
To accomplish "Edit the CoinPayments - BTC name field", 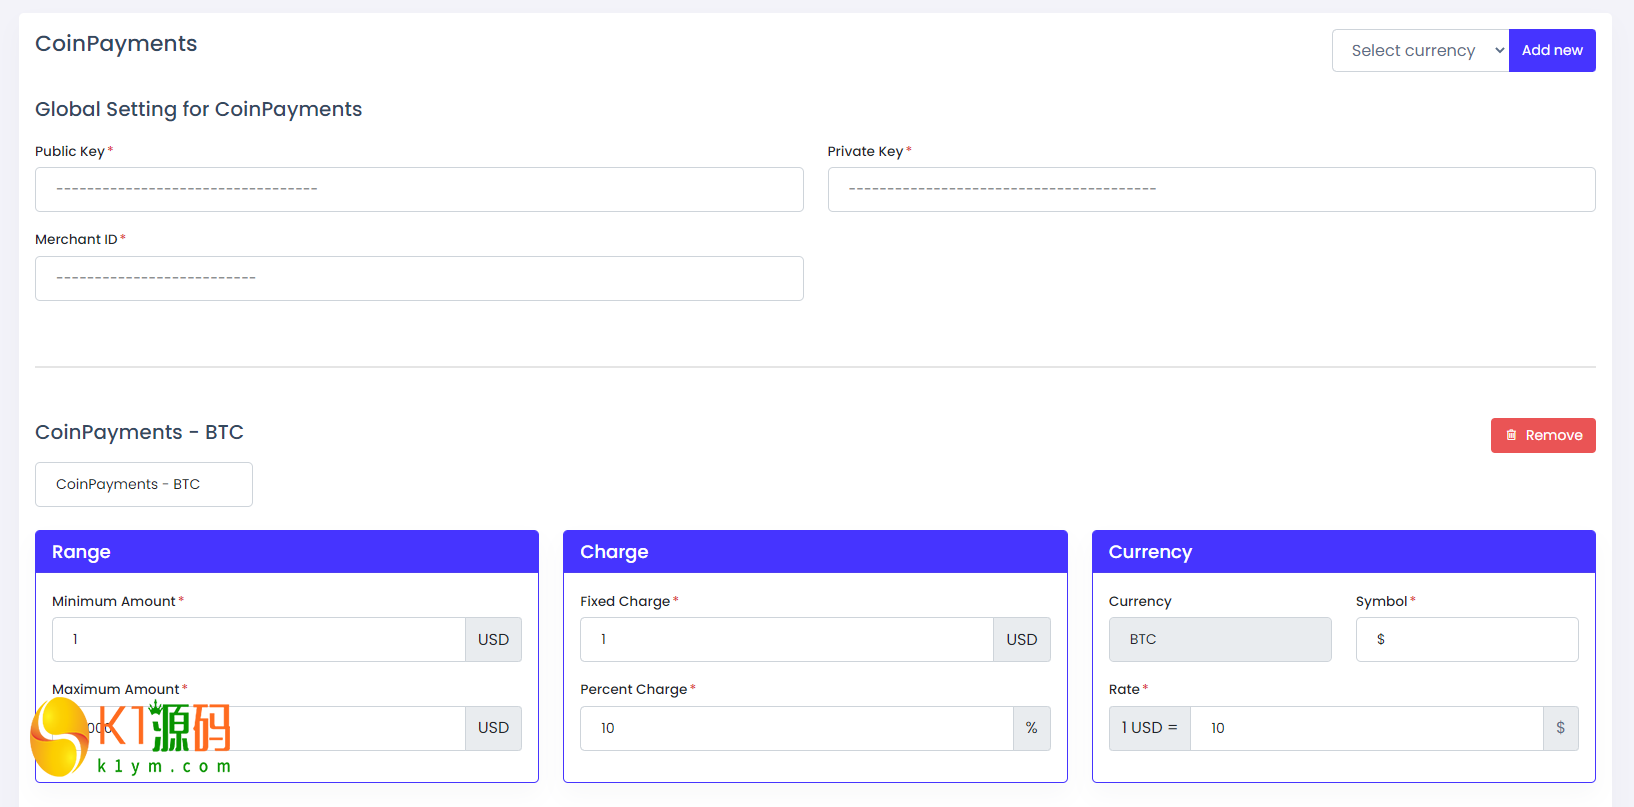I will click(144, 484).
